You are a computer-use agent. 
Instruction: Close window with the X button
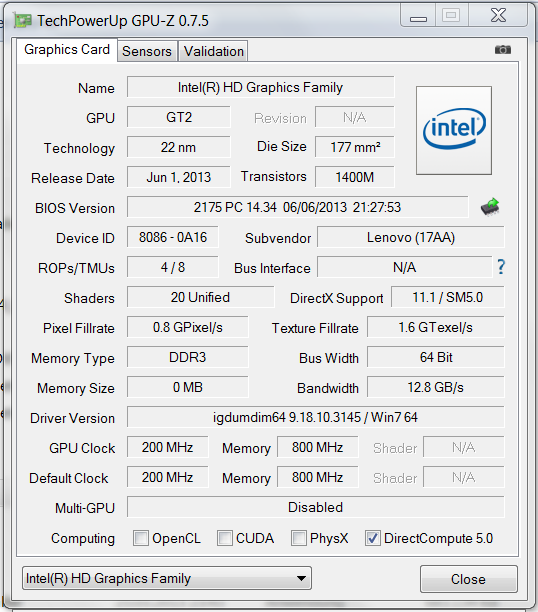[x=498, y=16]
